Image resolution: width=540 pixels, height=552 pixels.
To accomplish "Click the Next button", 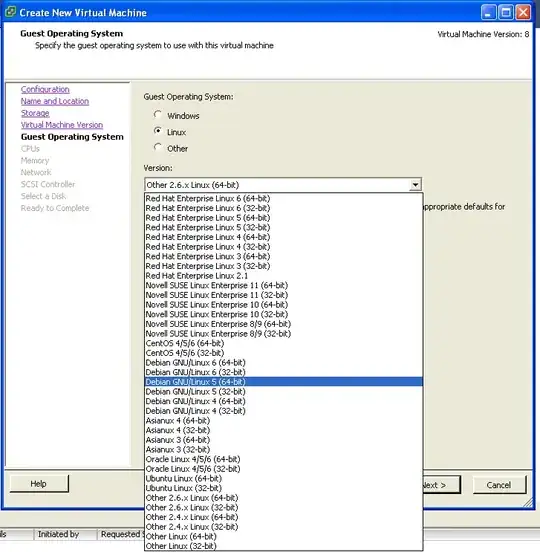I will click(441, 485).
